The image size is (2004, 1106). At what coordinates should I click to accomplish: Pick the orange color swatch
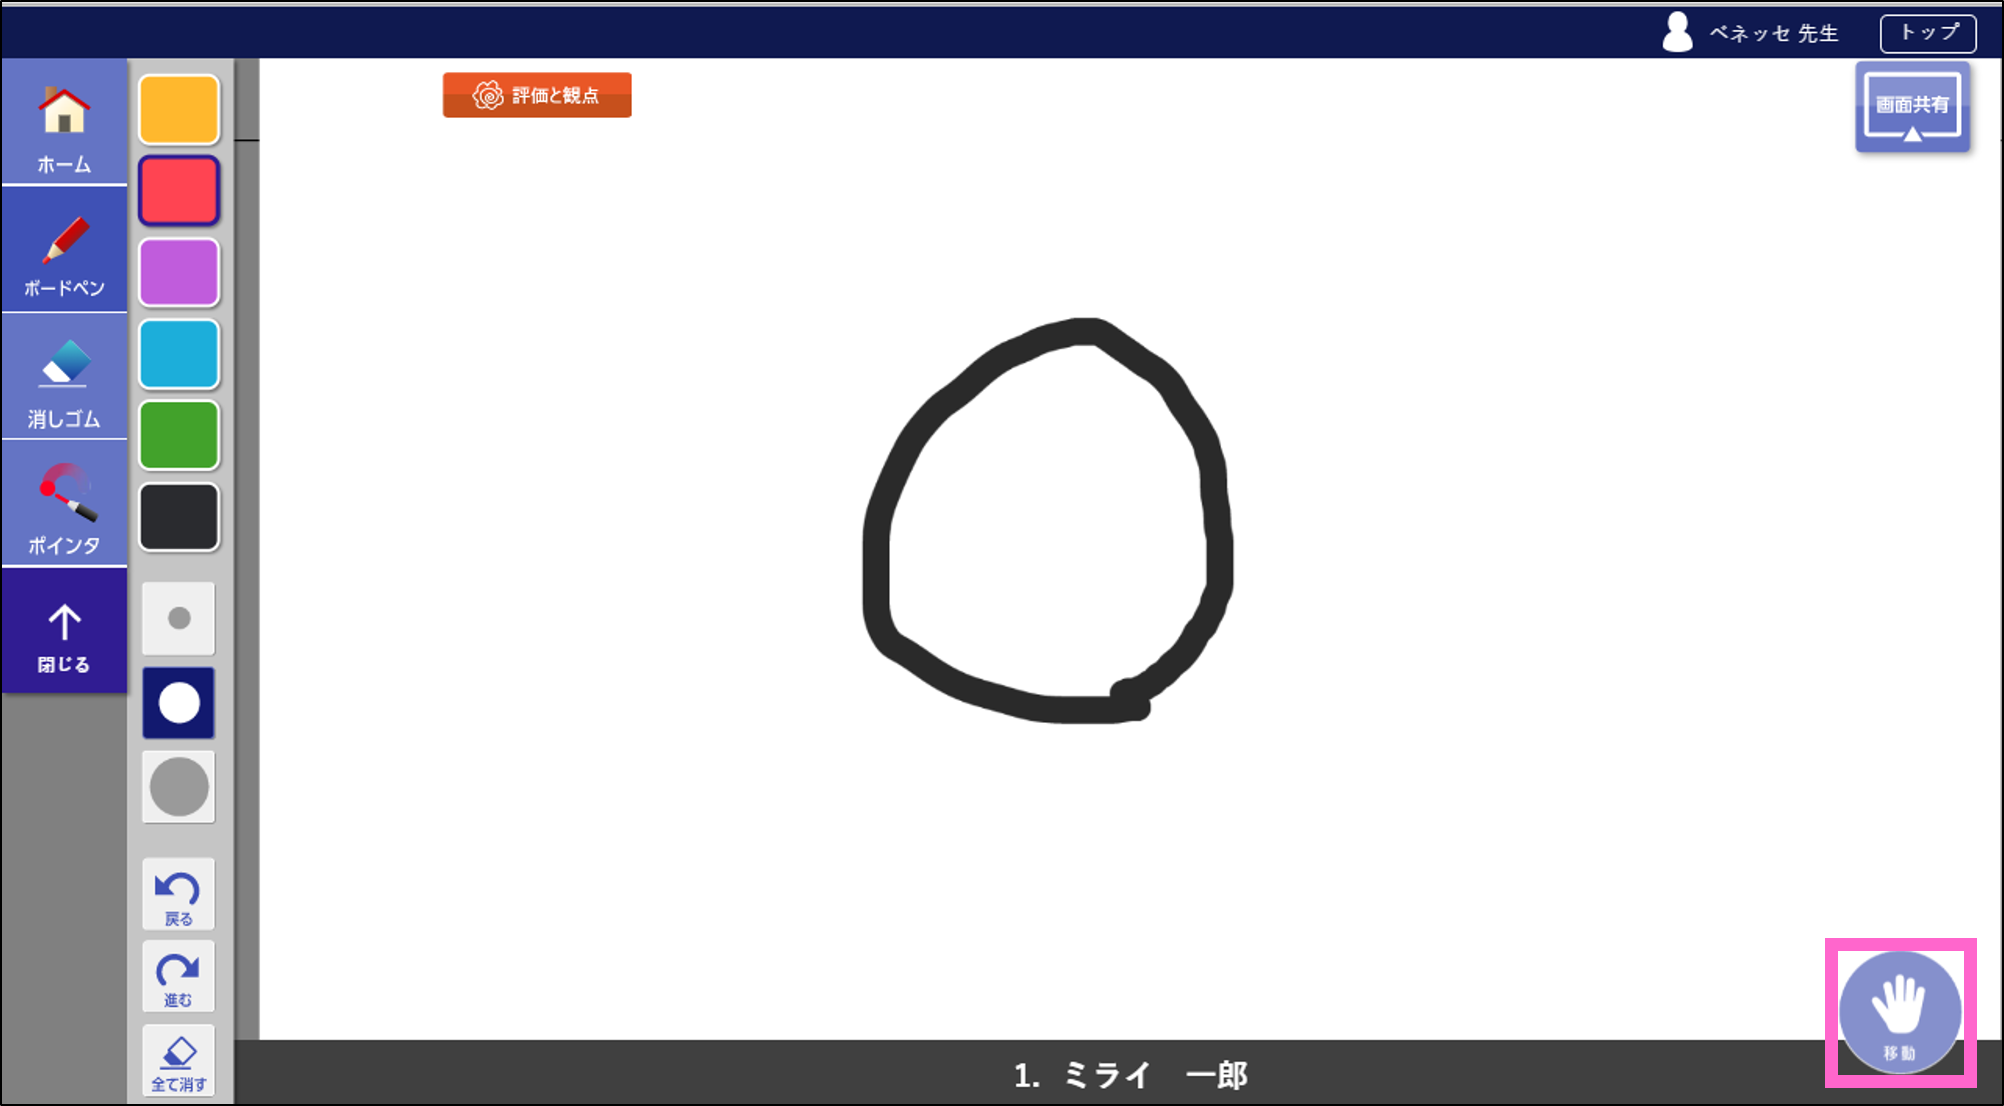pyautogui.click(x=179, y=109)
